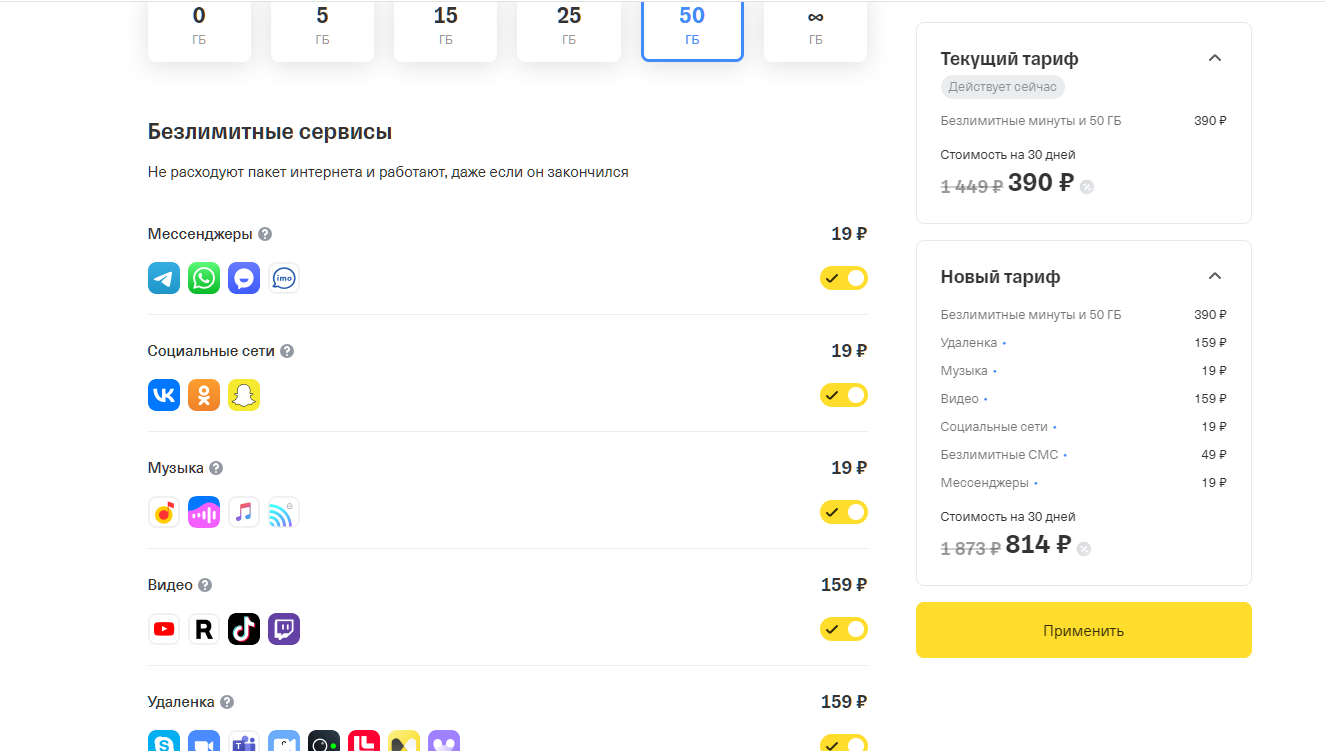The image size is (1325, 751).
Task: Click the 49 ₽ price for Безлимитные СМС
Action: pos(1214,454)
